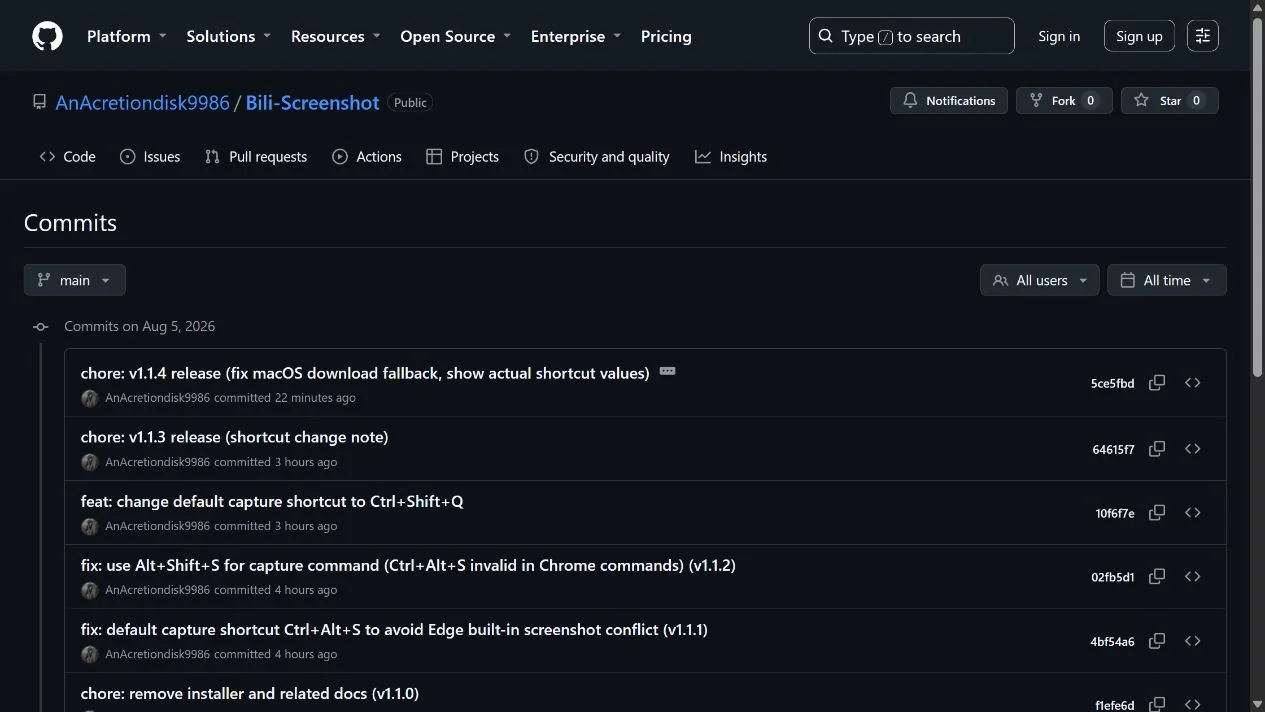The image size is (1265, 712).
Task: Open the All time date filter
Action: [1166, 280]
